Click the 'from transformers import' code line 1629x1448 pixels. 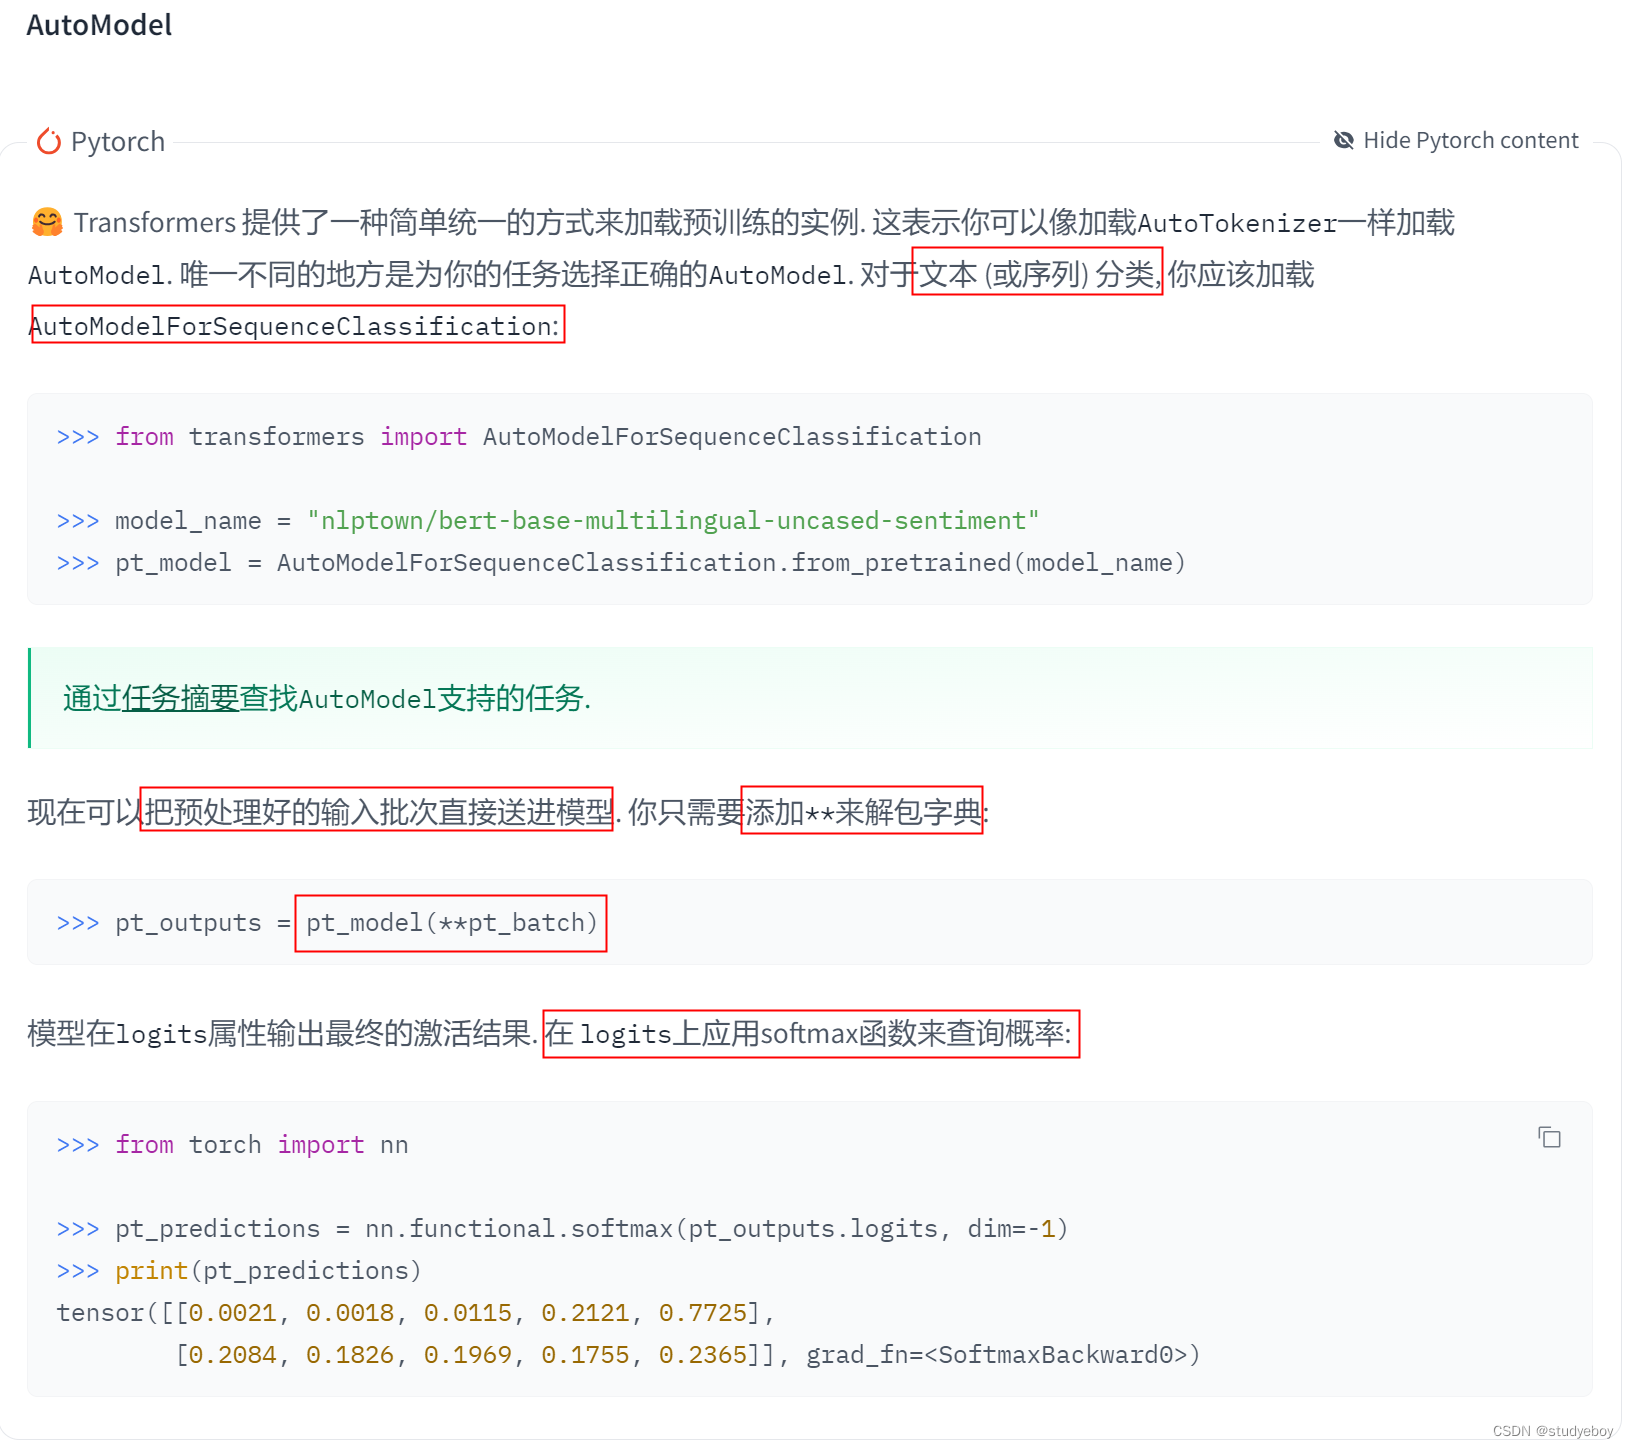[519, 437]
